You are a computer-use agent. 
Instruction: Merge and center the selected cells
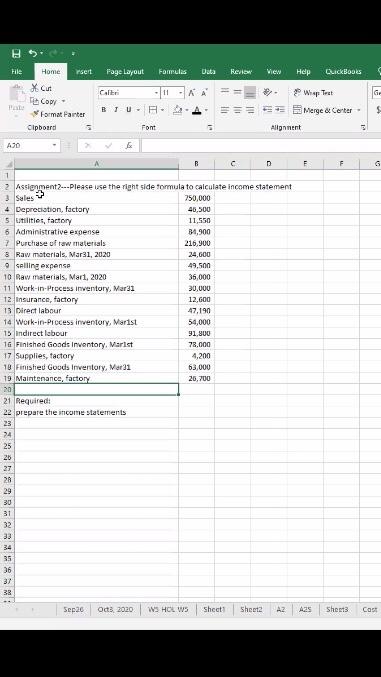(323, 110)
